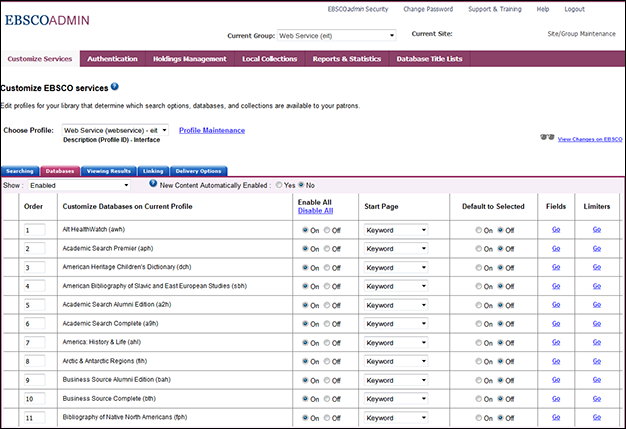This screenshot has width=626, height=429.
Task: Click Limiters Go link for Academic Search Premier
Action: coord(596,248)
